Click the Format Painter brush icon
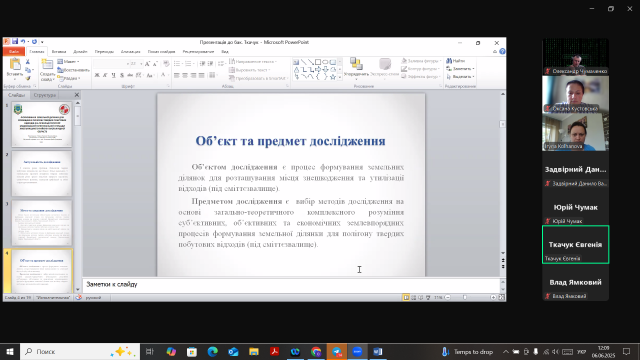Image resolution: width=640 pixels, height=360 pixels. click(x=28, y=78)
